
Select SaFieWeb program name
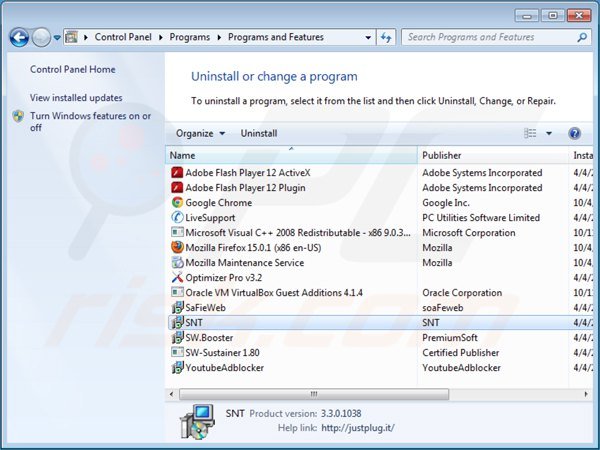point(205,307)
